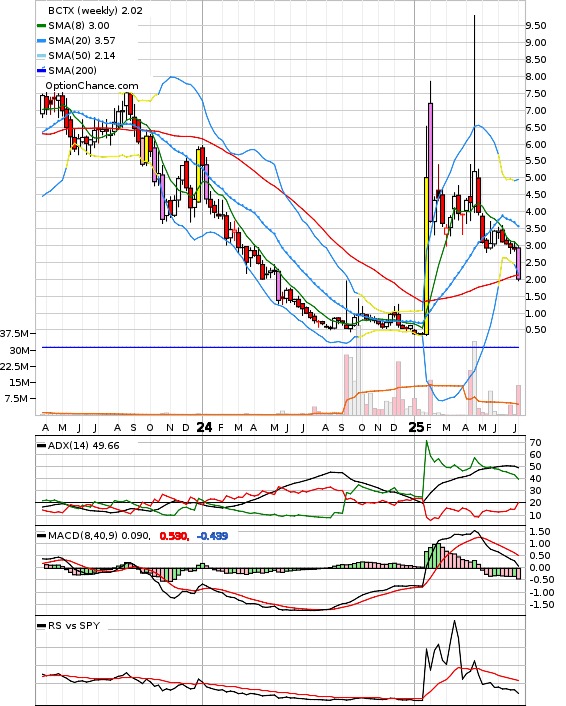Click the light blue SMA(50) legend swatch

pyautogui.click(x=41, y=56)
